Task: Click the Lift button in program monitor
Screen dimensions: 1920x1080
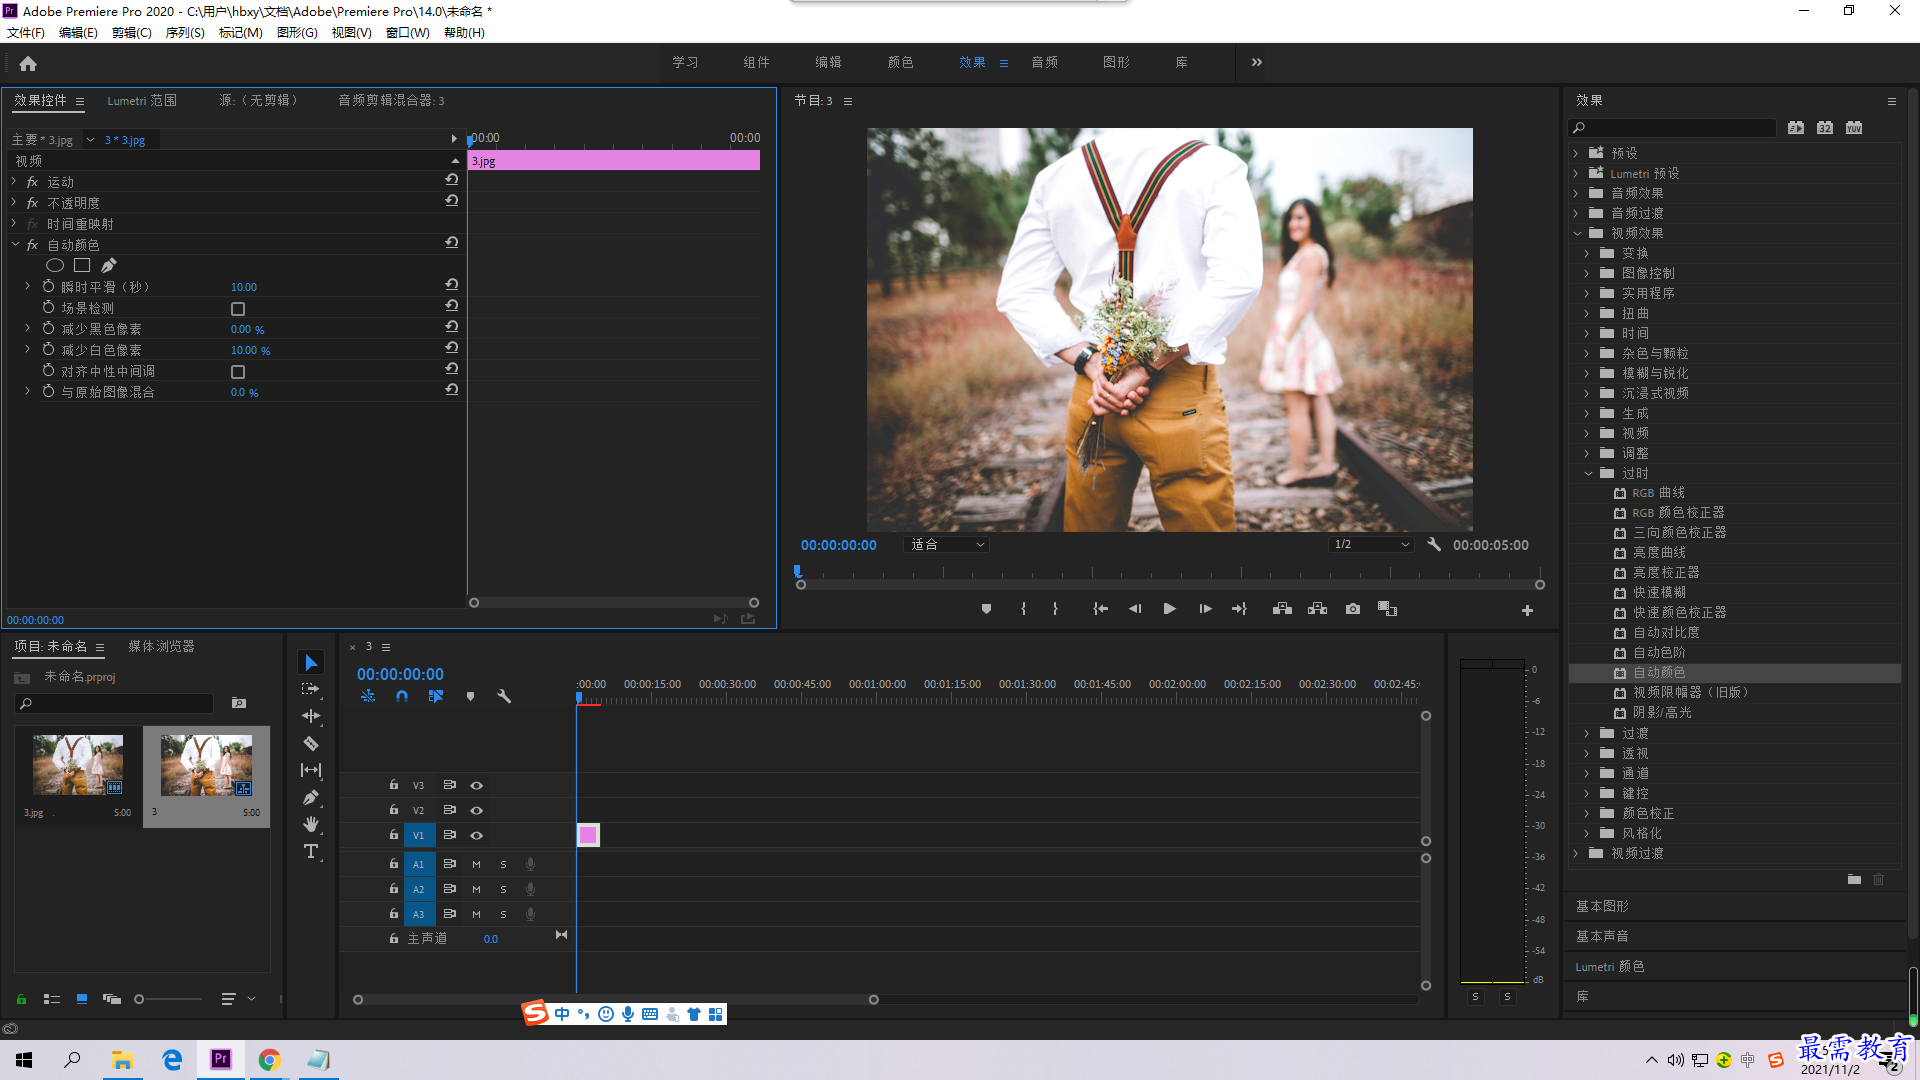Action: (1282, 609)
